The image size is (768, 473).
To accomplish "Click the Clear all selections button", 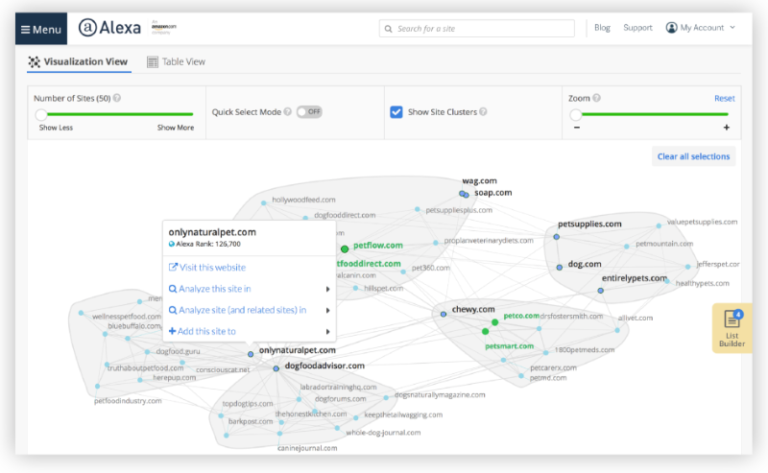I will click(x=694, y=156).
